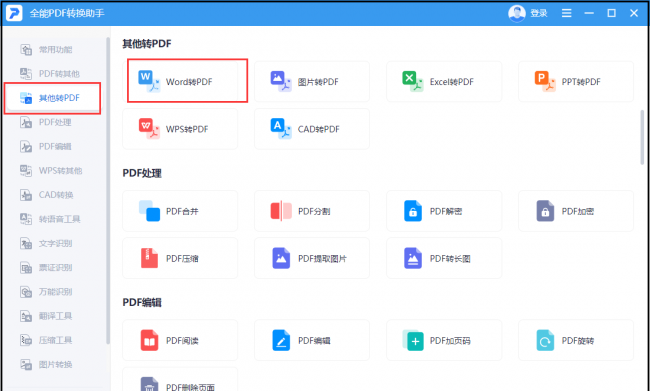This screenshot has height=391, width=650.
Task: Open the PDF提取图片 tool
Action: 312,258
